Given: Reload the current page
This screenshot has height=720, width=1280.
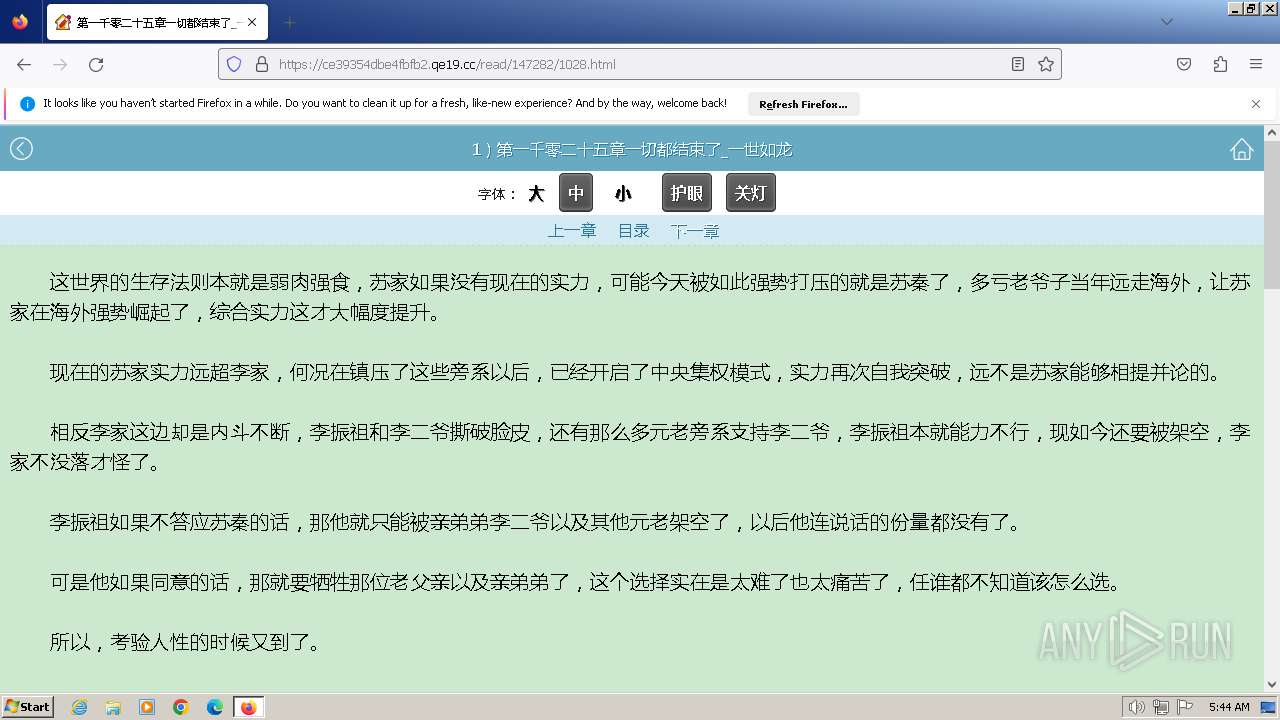Looking at the screenshot, I should 96,64.
